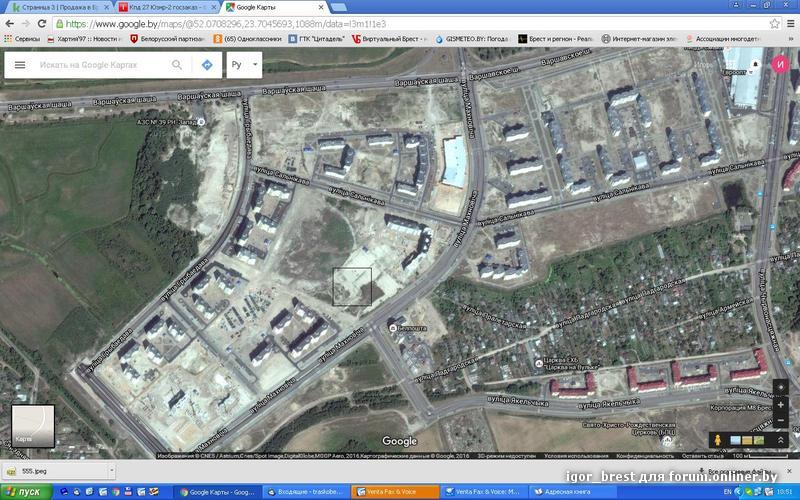Open the "Белорусский партизан" bookmark
Screen dimensions: 800x500
167,39
